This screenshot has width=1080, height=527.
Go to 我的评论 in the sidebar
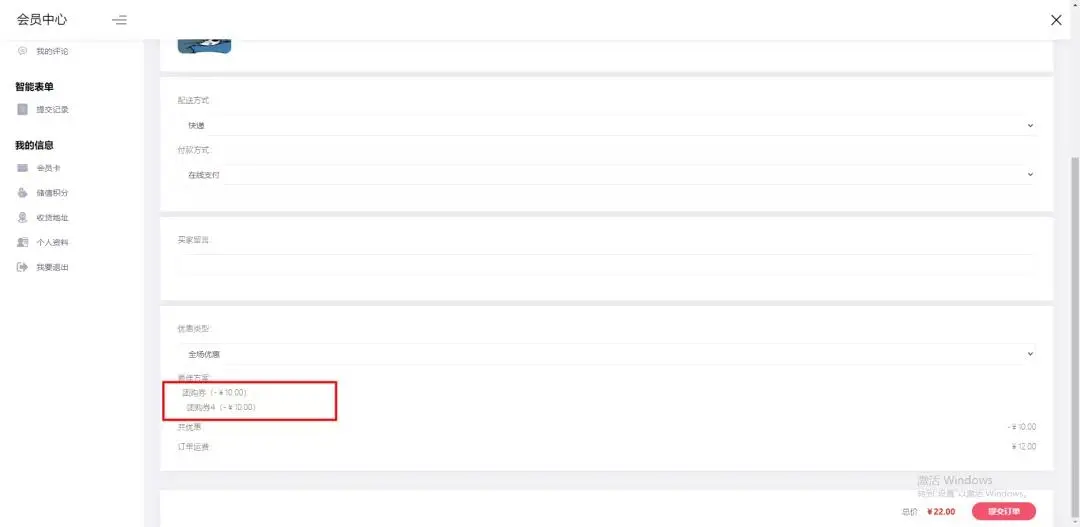(52, 51)
